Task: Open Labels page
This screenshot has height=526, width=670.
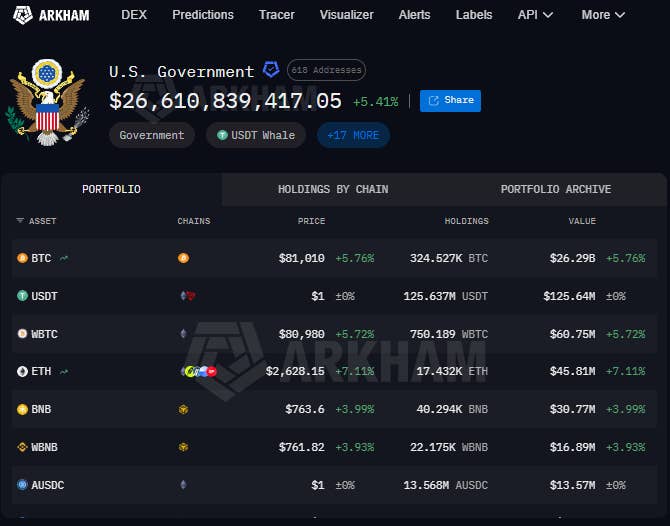Action: point(474,15)
